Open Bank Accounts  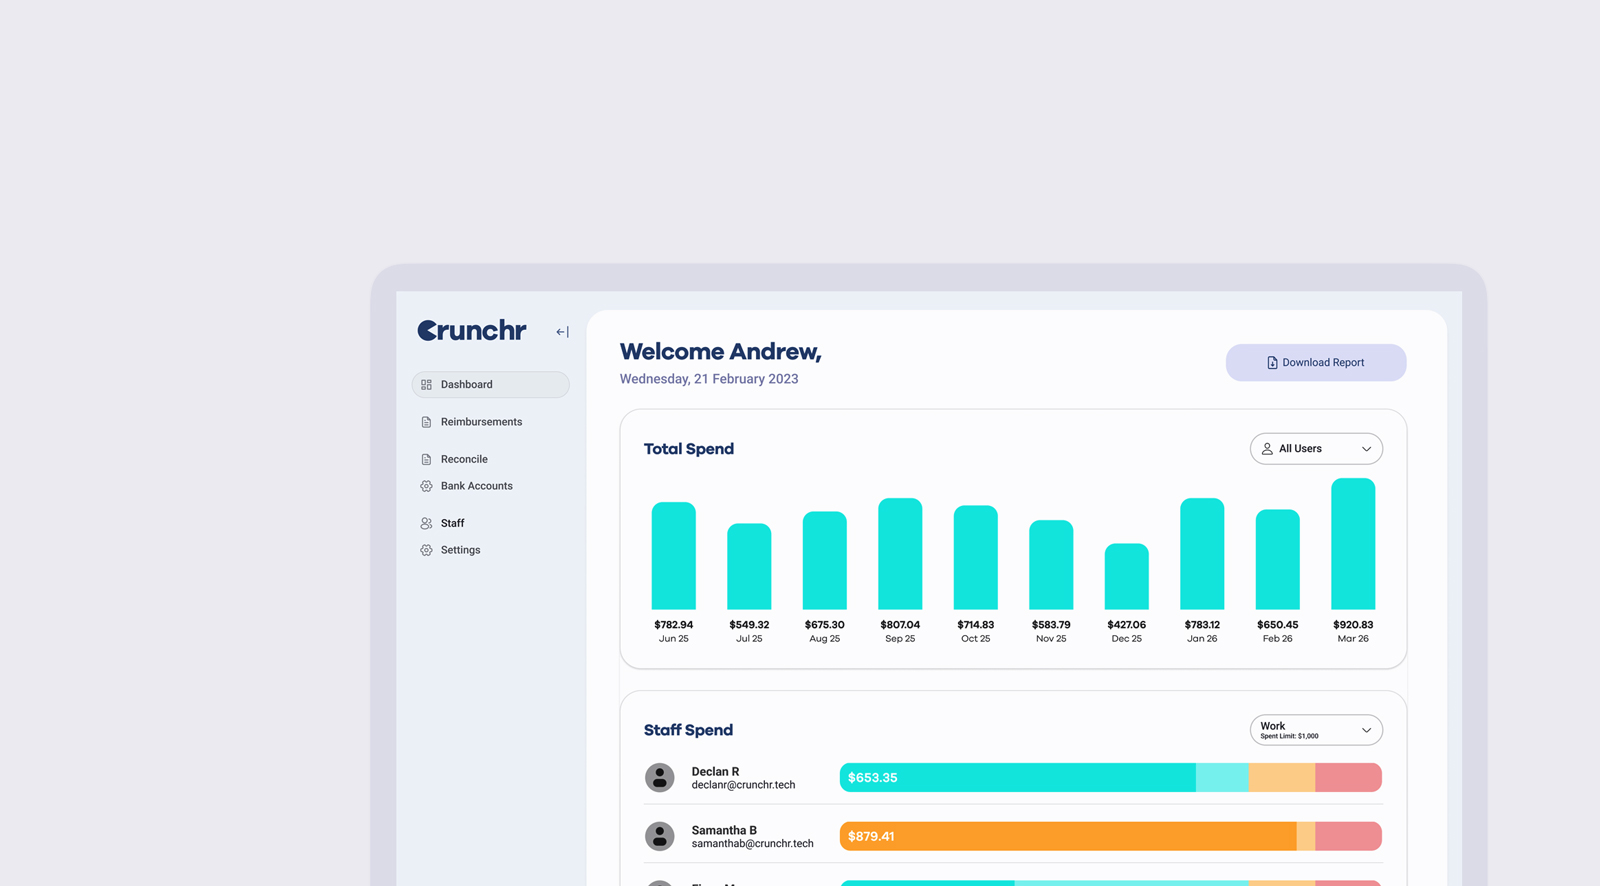pyautogui.click(x=476, y=486)
